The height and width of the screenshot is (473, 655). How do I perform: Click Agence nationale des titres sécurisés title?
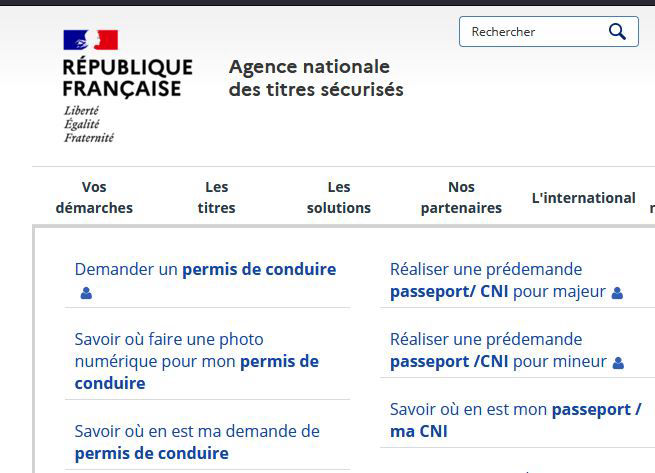[316, 78]
